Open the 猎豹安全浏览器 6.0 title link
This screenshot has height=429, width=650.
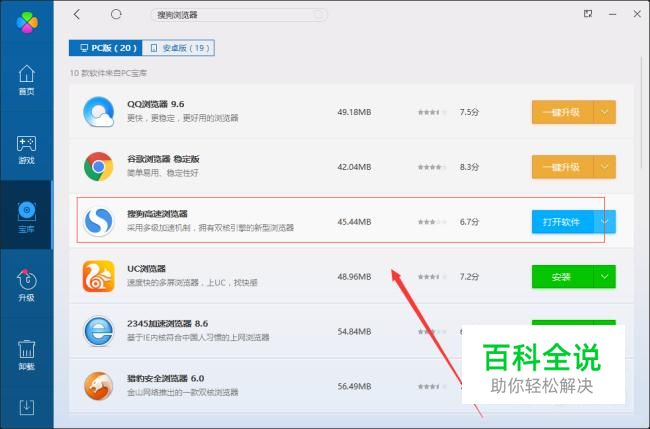165,378
